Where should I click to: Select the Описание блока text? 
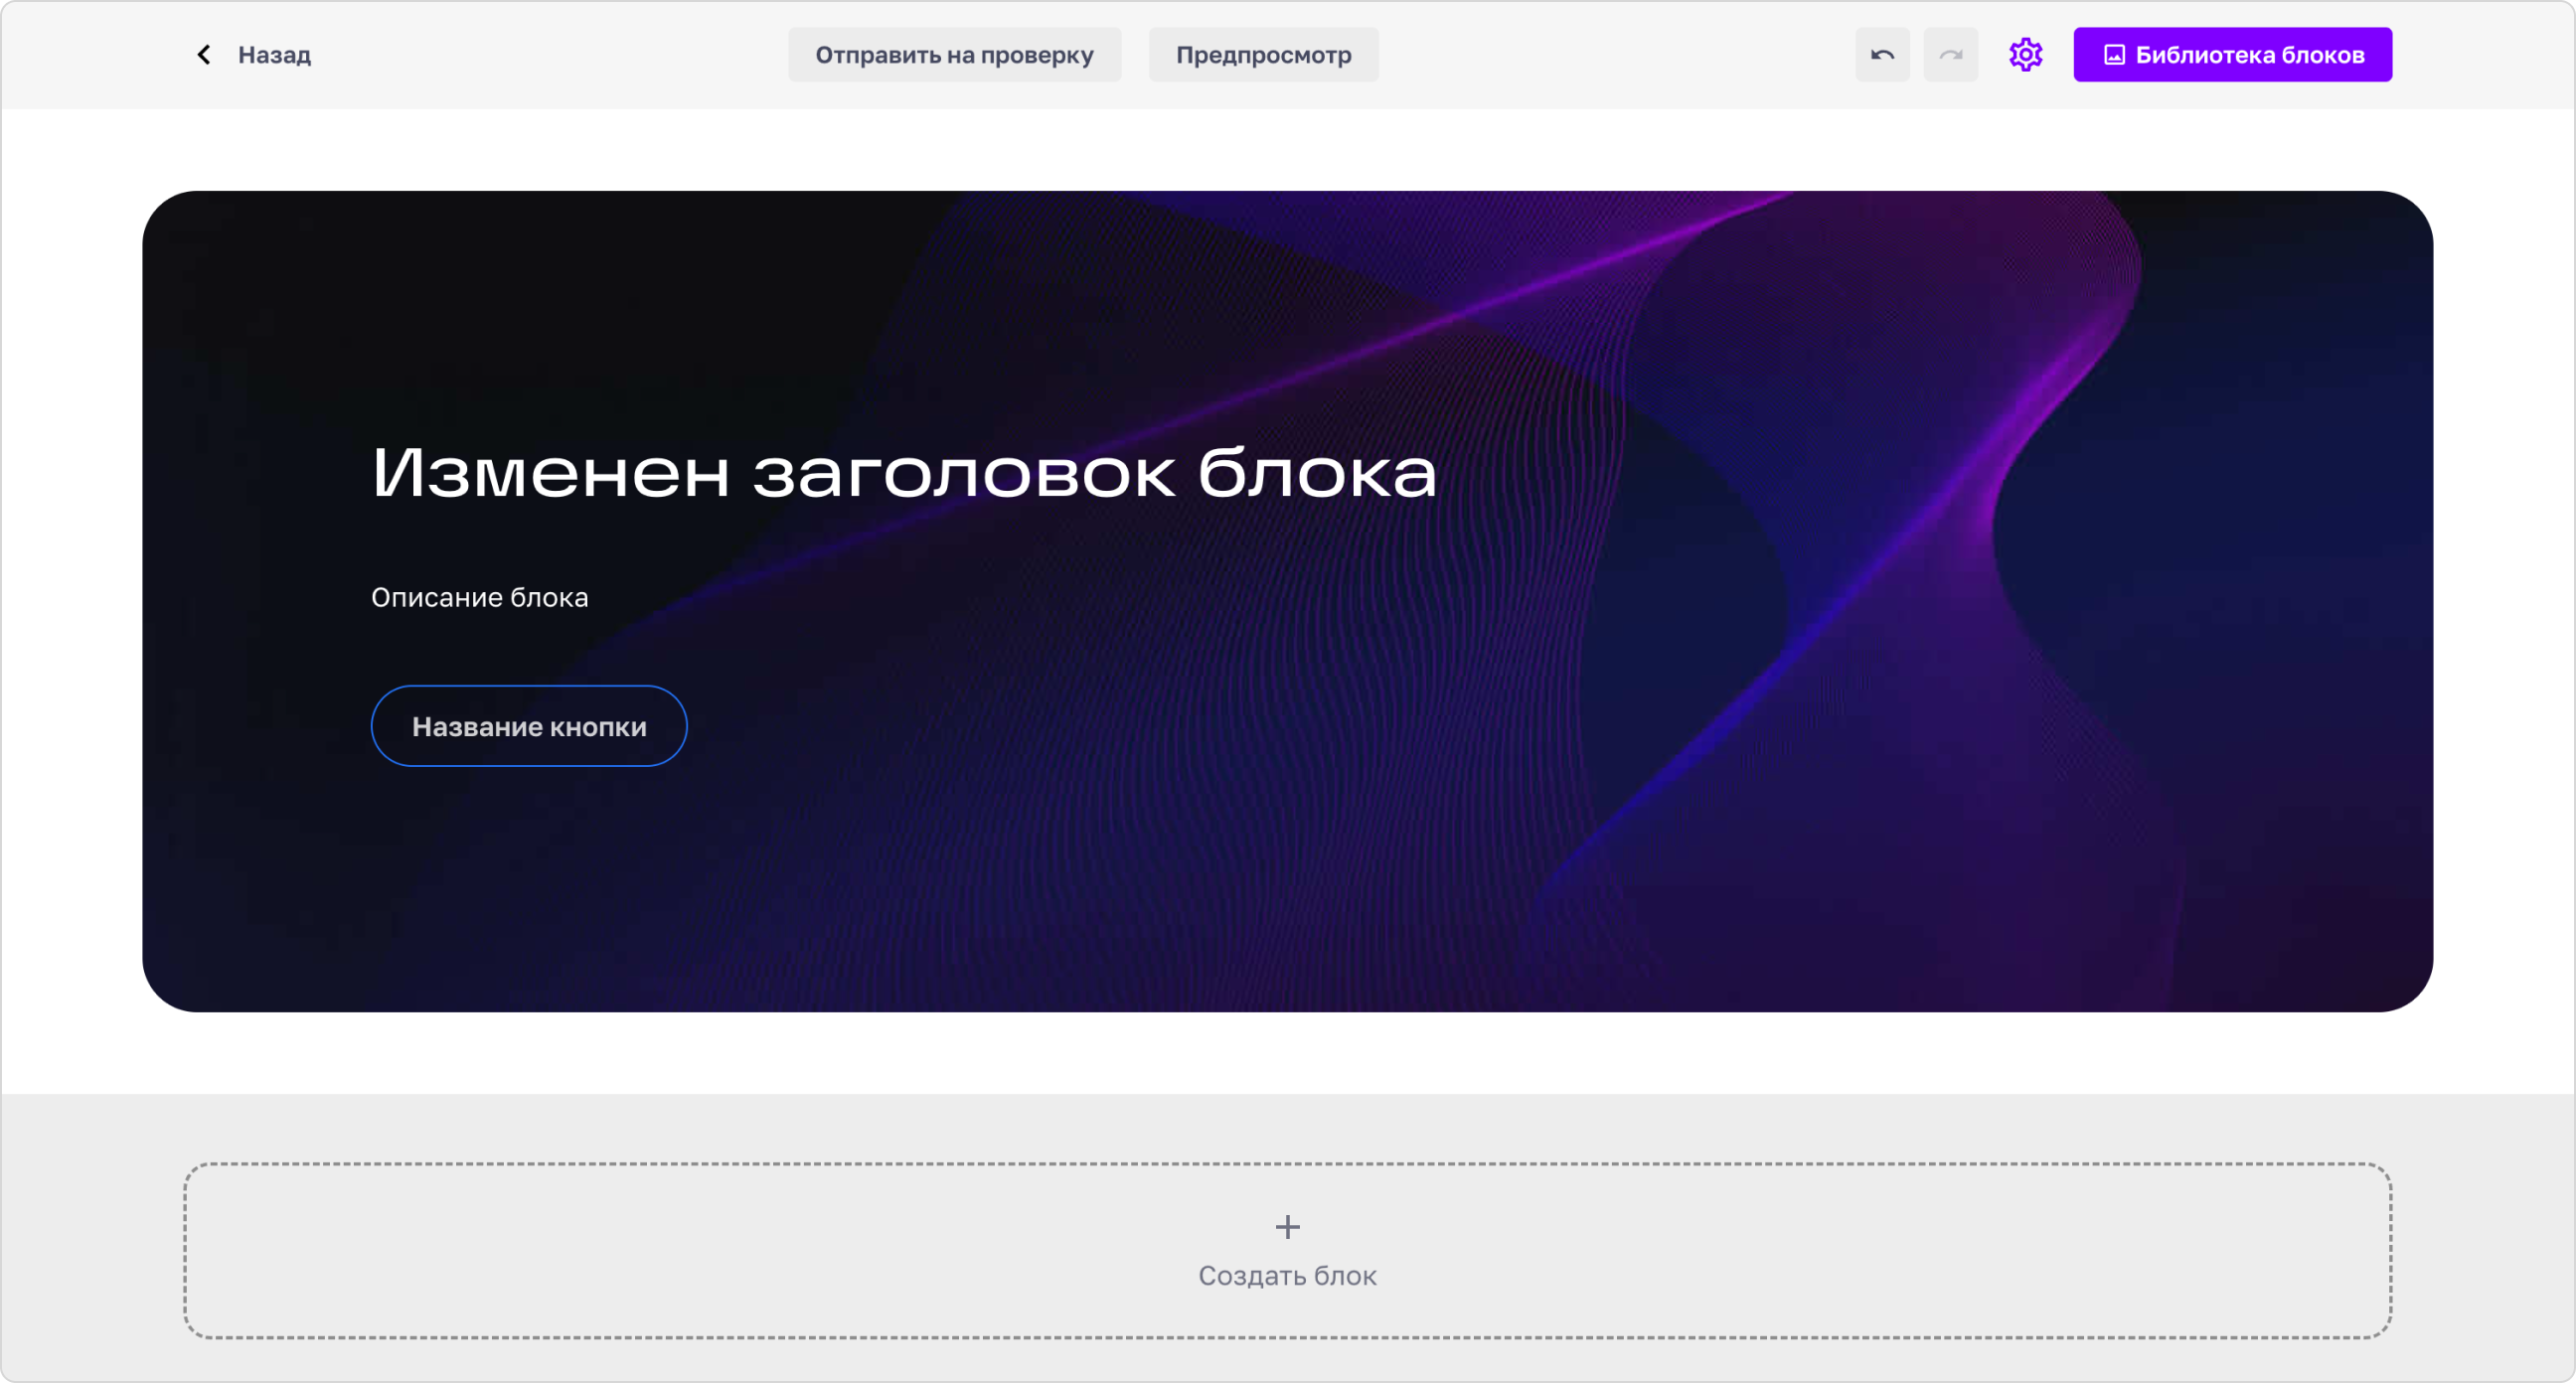pos(480,598)
